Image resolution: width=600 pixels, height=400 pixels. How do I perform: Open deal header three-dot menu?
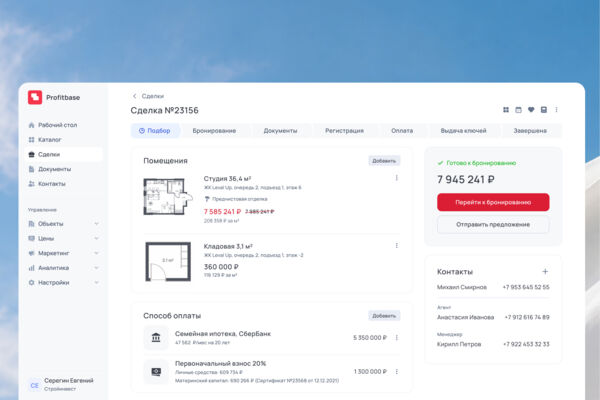tap(556, 110)
